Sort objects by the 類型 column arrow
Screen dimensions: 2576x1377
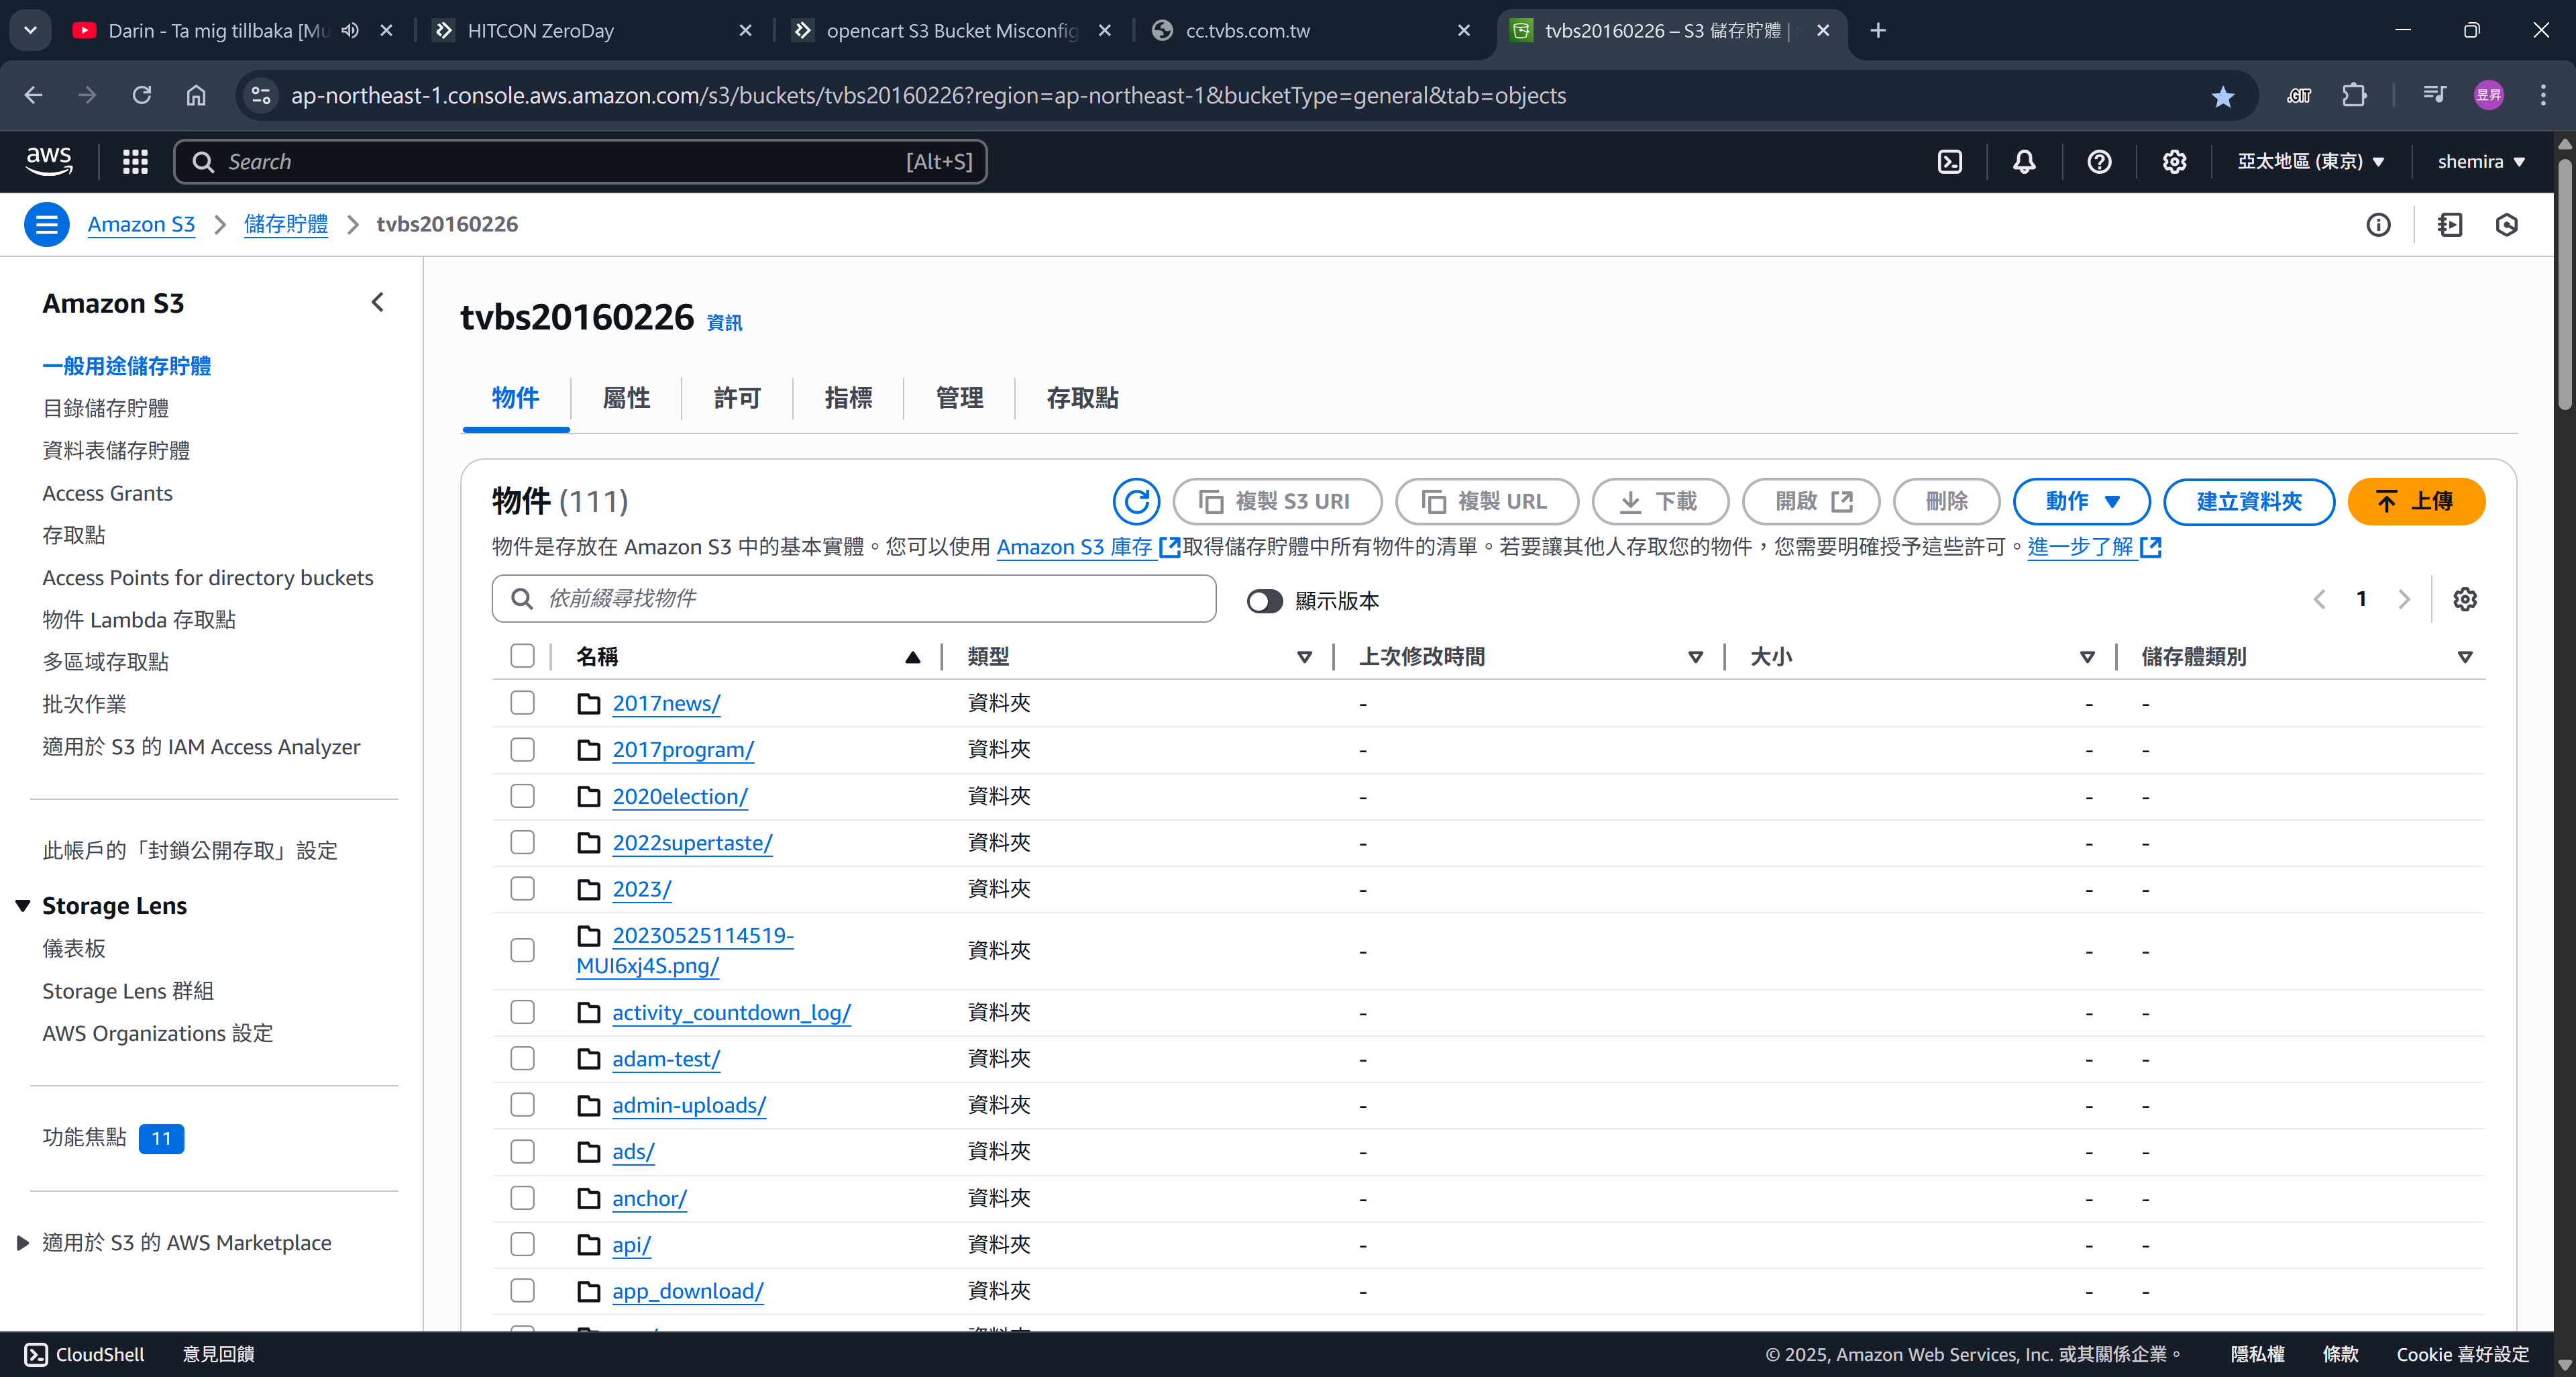1304,657
